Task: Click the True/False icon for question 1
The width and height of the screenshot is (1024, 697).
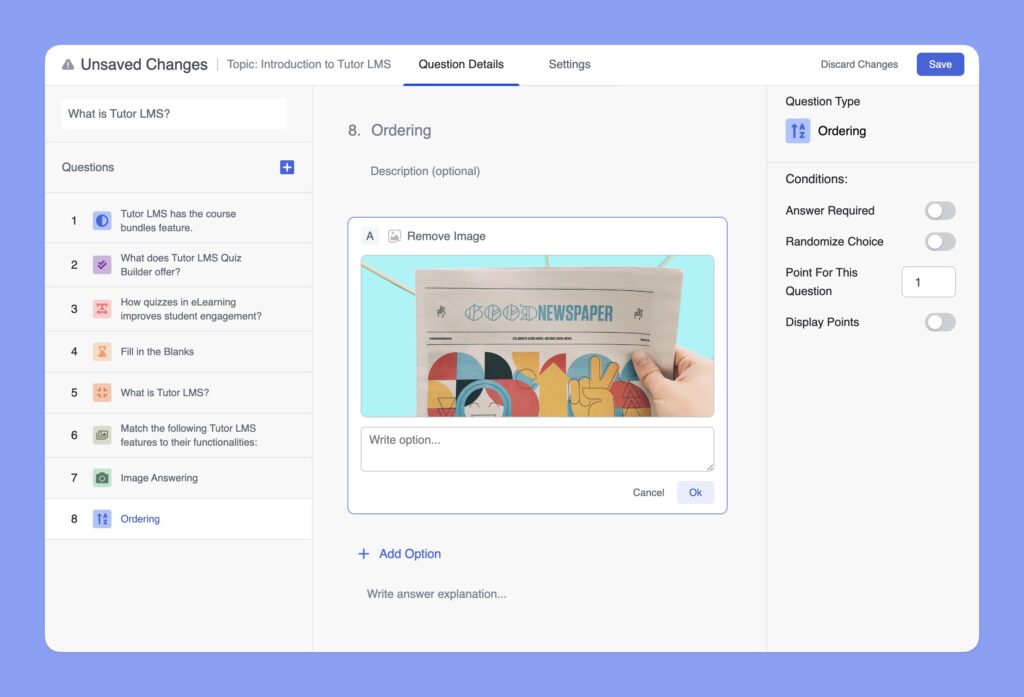Action: point(102,221)
